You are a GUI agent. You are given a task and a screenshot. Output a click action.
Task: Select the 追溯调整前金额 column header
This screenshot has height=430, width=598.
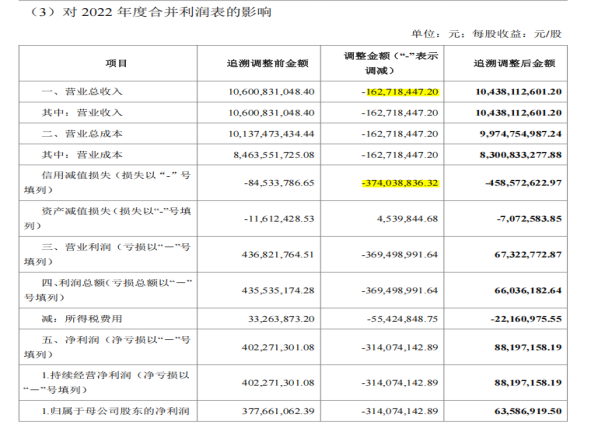[x=267, y=63]
